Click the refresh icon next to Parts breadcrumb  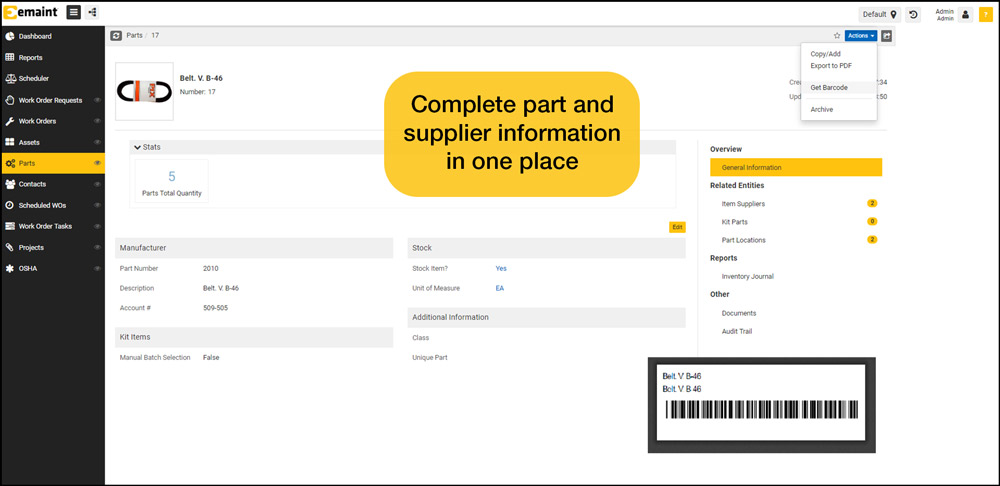coord(116,35)
